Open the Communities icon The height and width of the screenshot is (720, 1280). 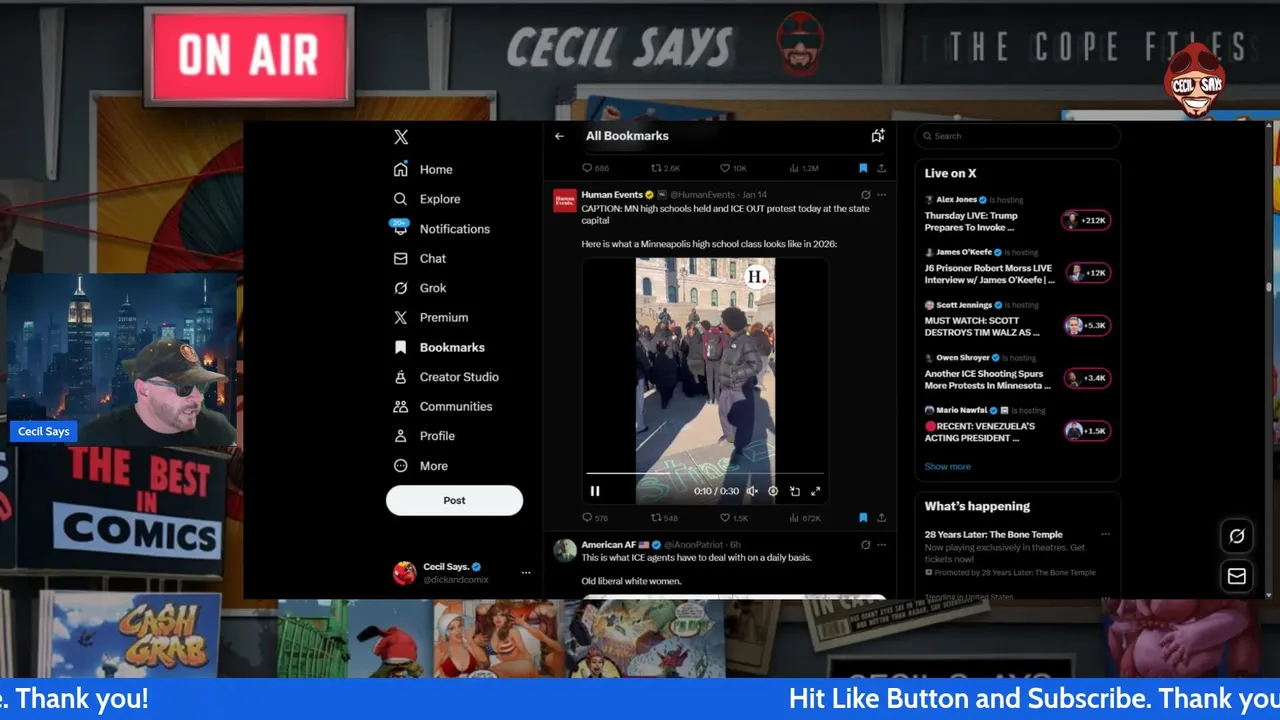pyautogui.click(x=401, y=406)
